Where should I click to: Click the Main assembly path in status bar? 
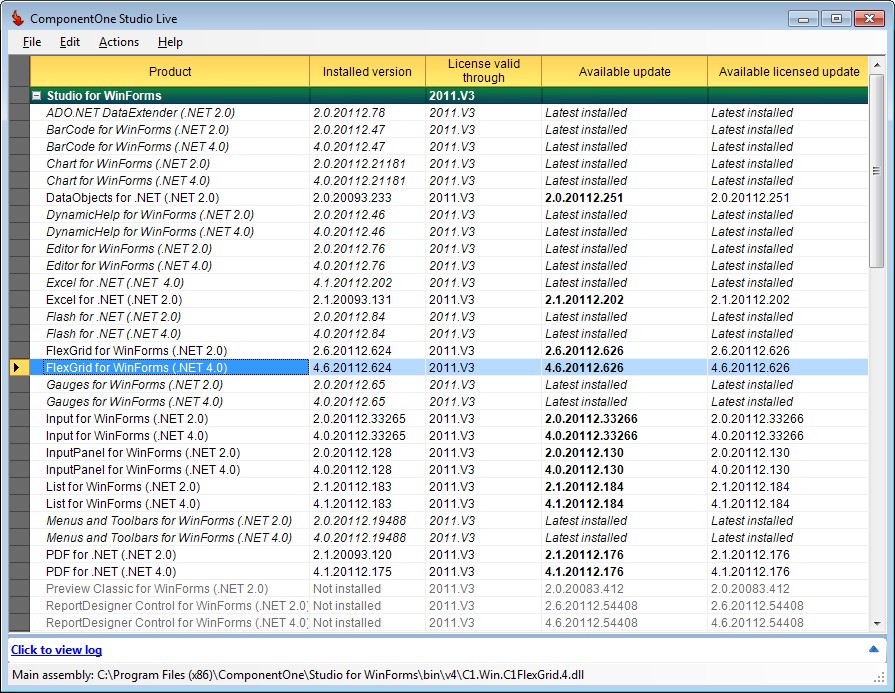298,675
